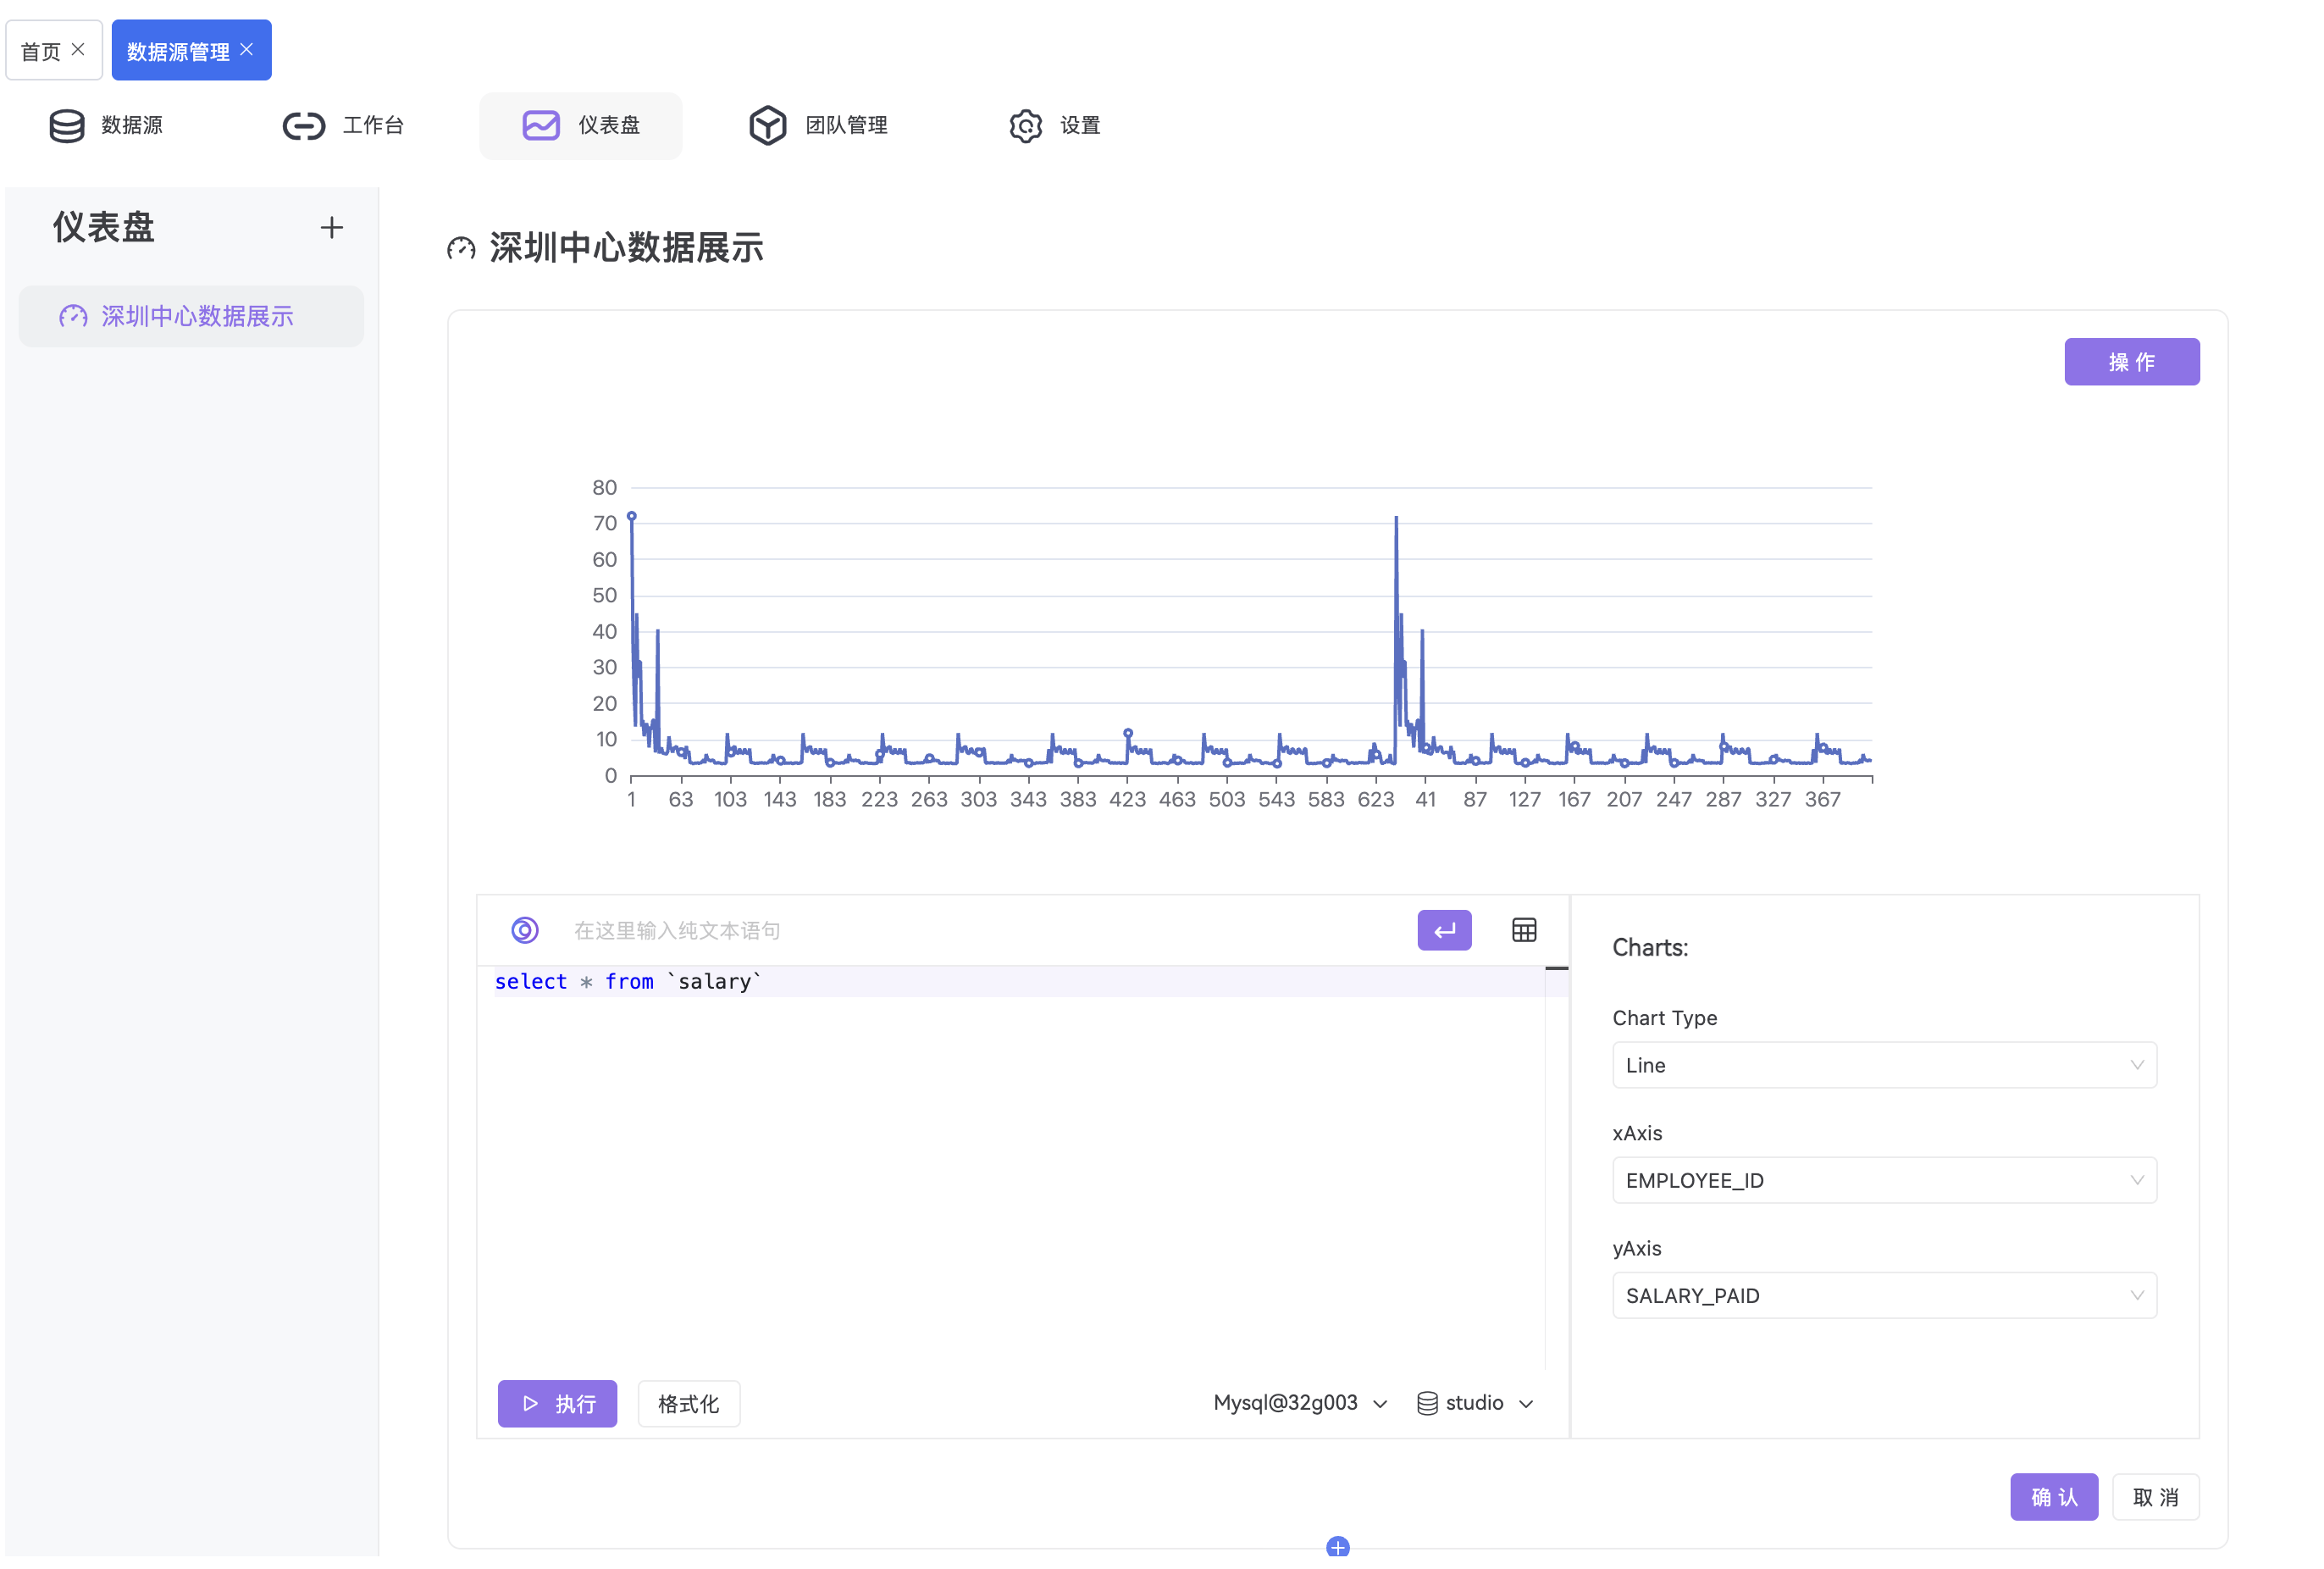This screenshot has width=2324, height=1569.
Task: Click the plus icon to add dashboard
Action: click(x=331, y=228)
